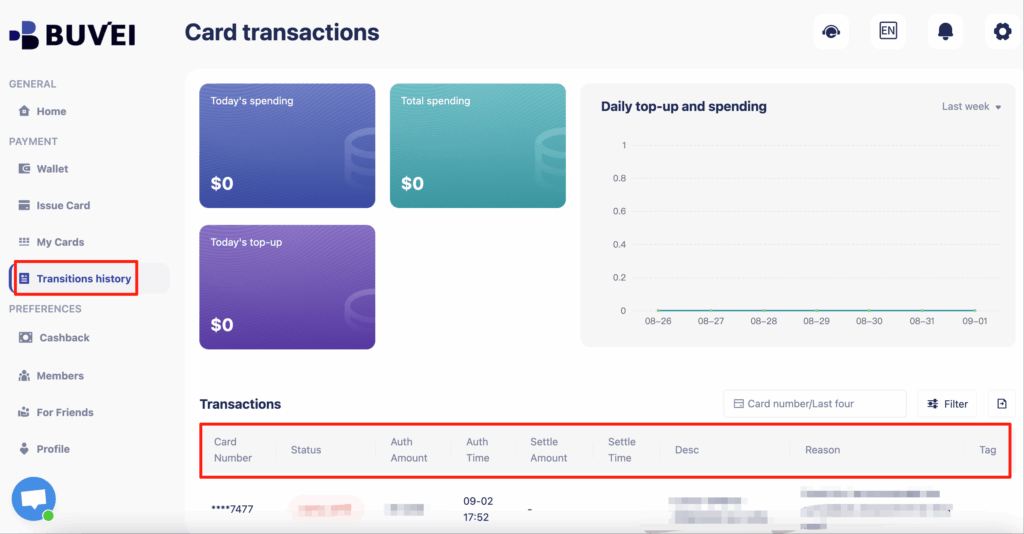Open the Wallet menu item
Viewport: 1024px width, 534px height.
tap(52, 169)
